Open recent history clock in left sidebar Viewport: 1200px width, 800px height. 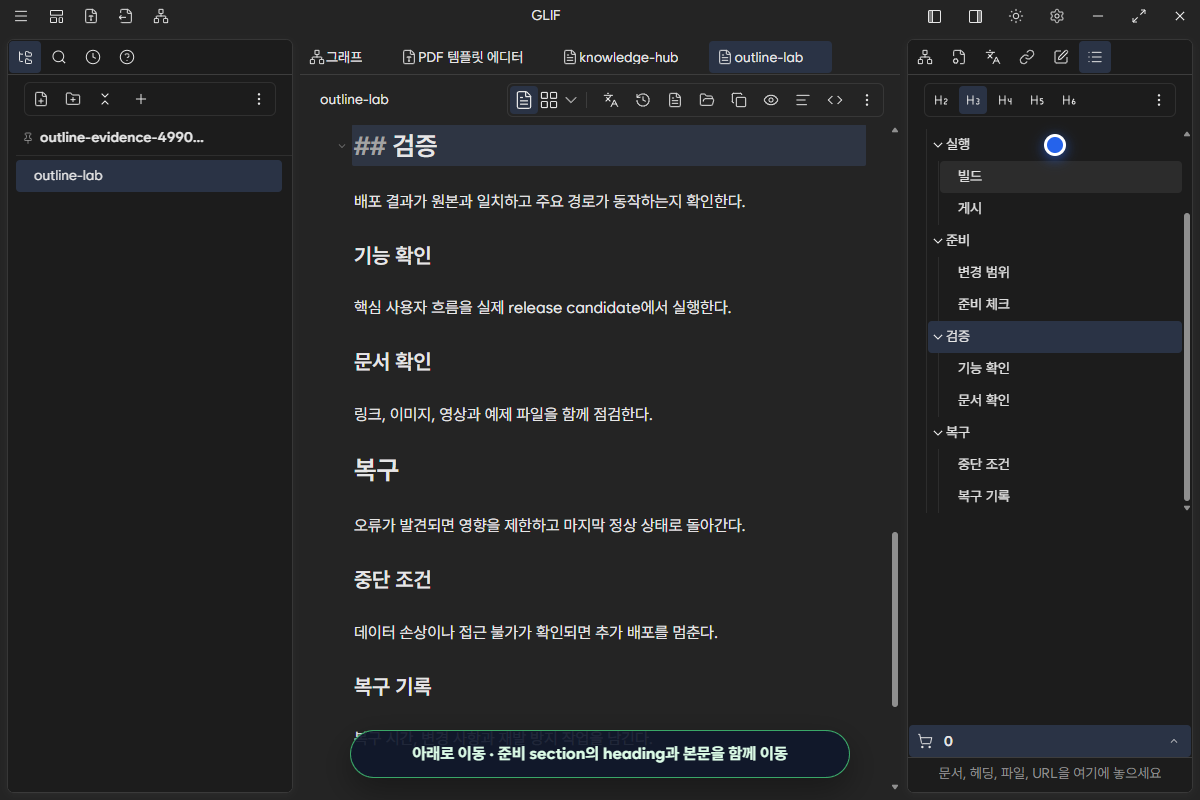93,57
